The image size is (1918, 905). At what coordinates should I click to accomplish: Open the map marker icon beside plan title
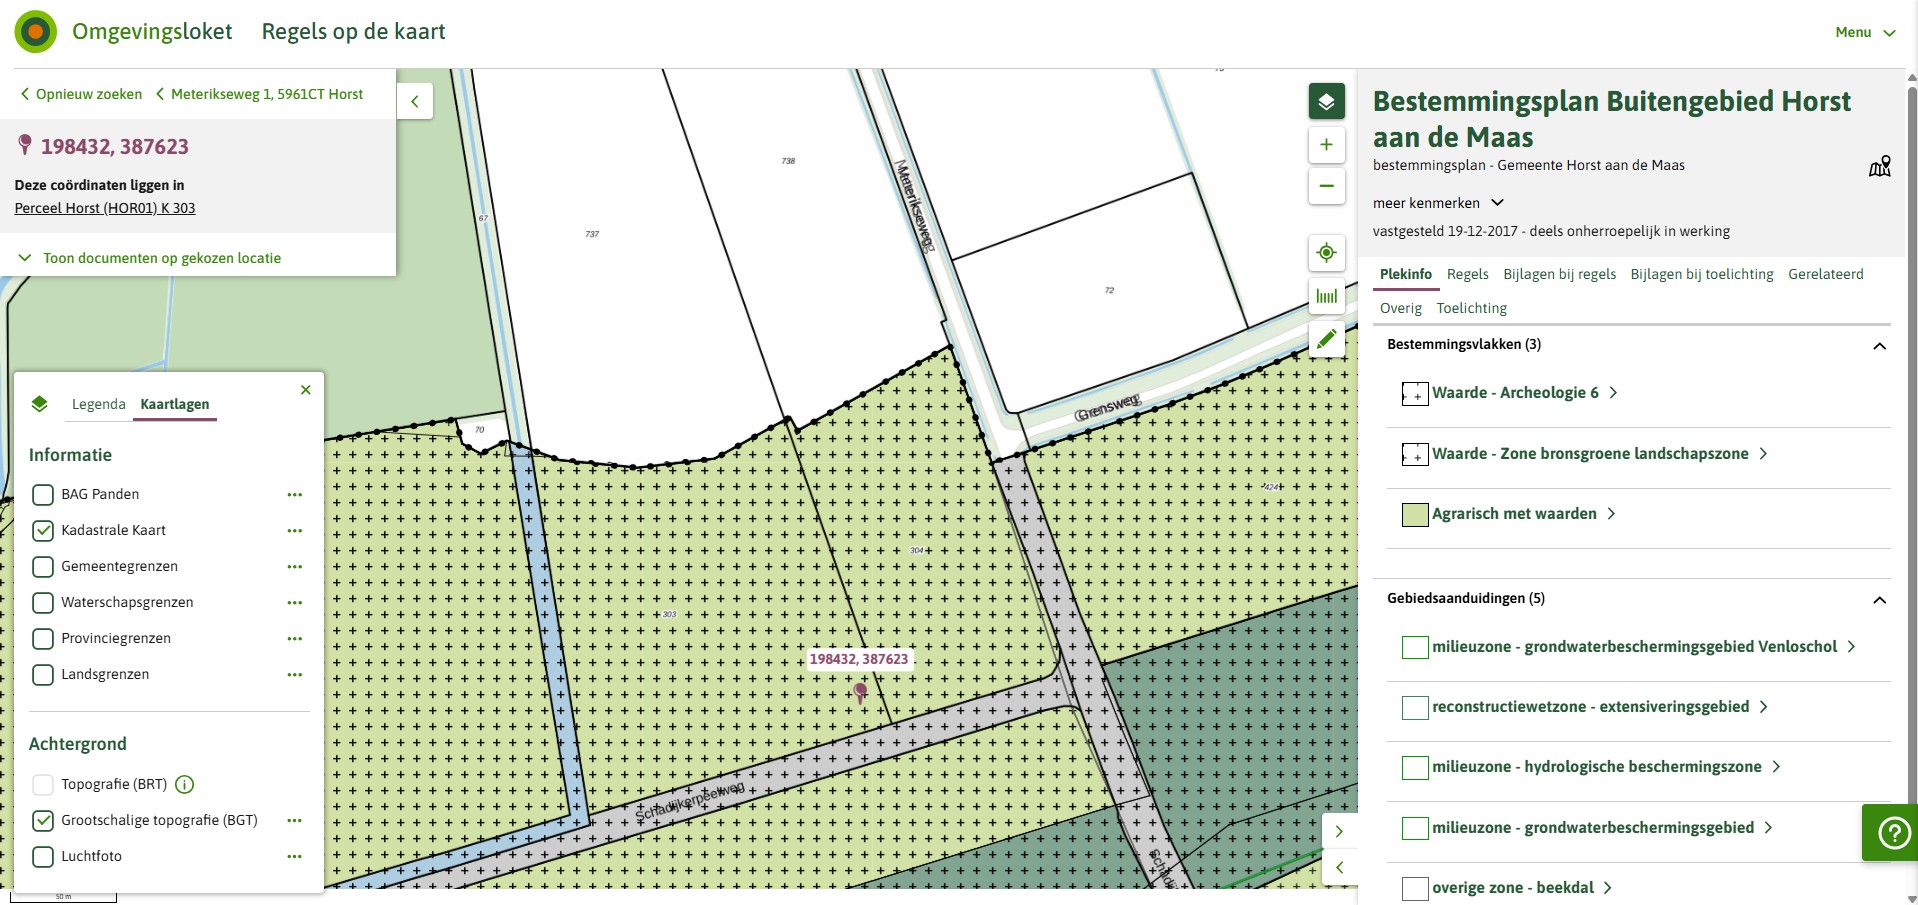coord(1880,166)
